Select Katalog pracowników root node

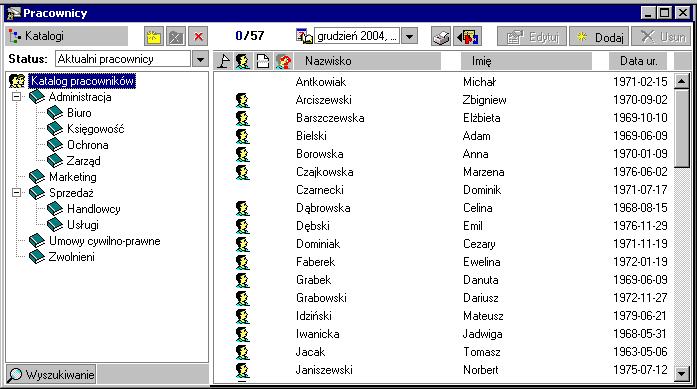(82, 81)
